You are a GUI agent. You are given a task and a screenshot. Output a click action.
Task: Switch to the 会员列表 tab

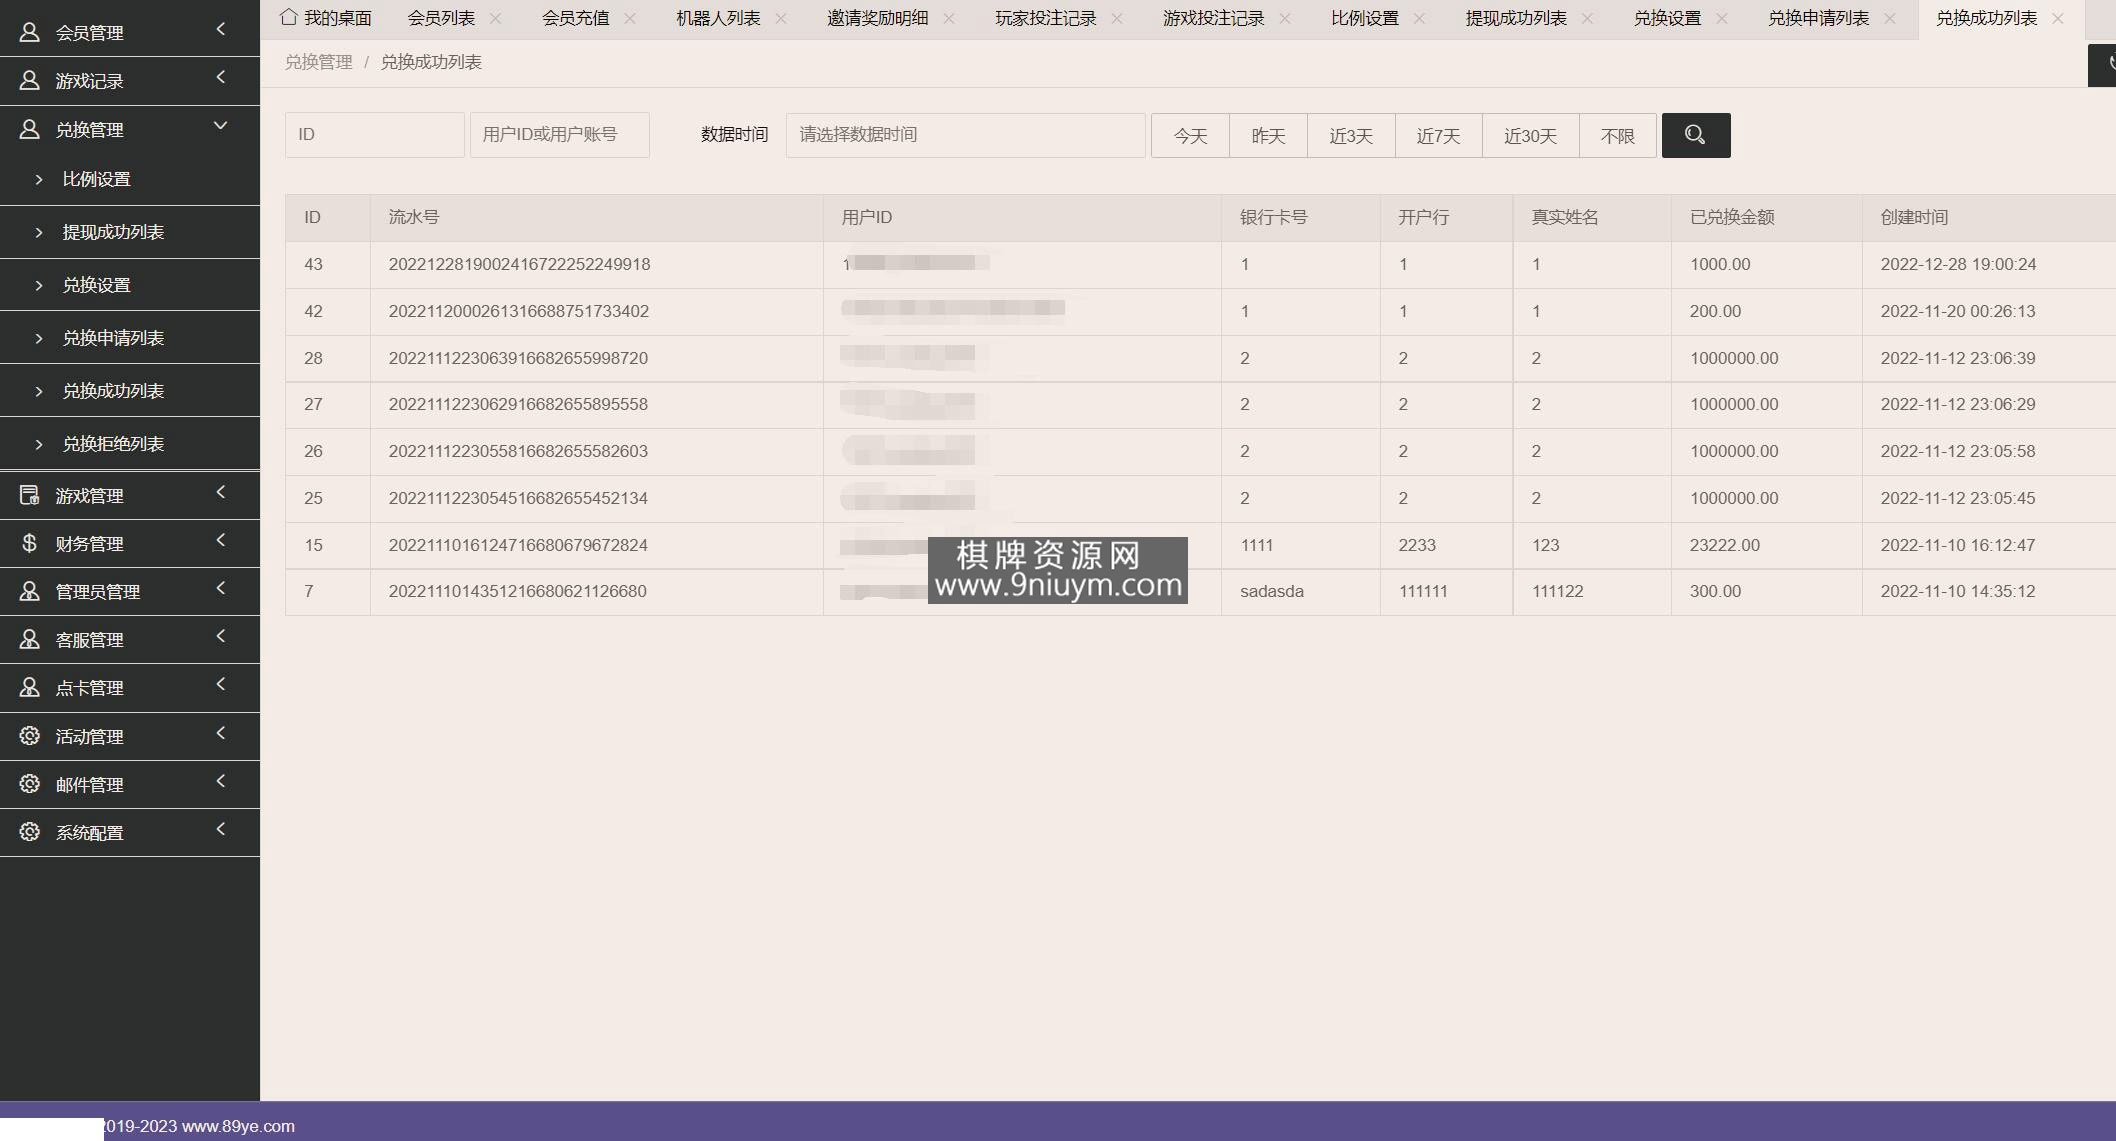coord(441,18)
